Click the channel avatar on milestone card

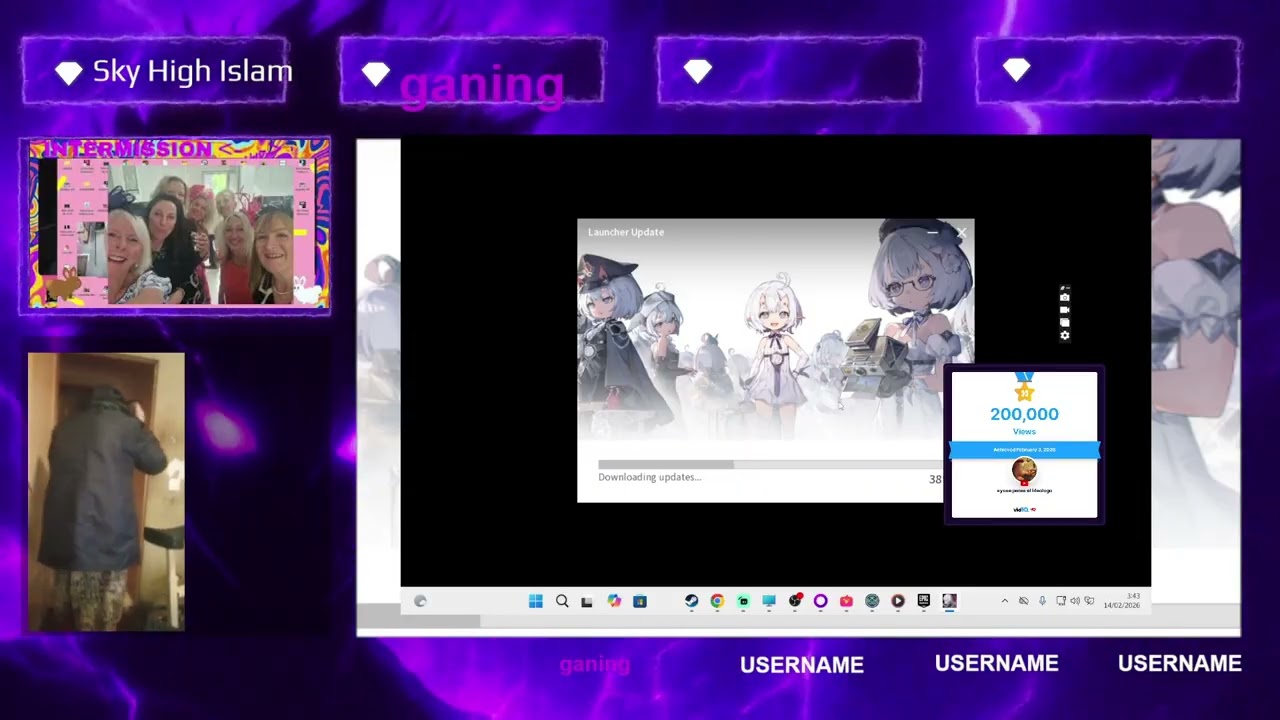[1024, 470]
